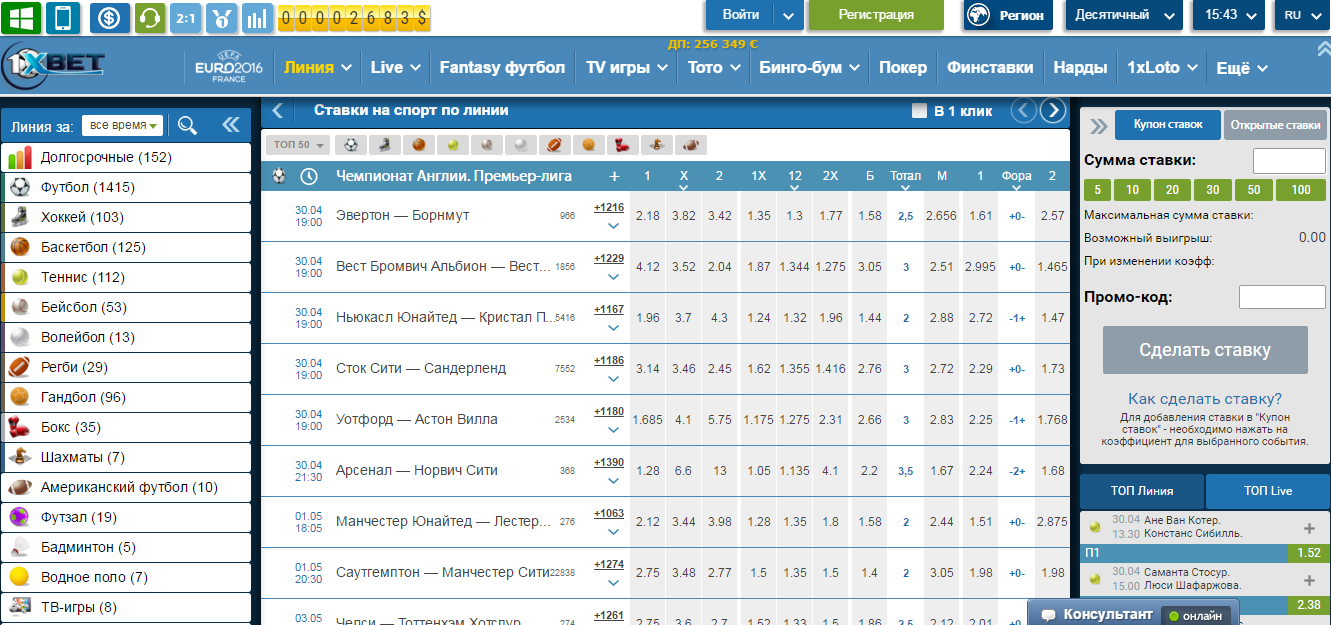This screenshot has height=625, width=1331.
Task: Collapse the sports sidebar with double arrow
Action: 231,125
